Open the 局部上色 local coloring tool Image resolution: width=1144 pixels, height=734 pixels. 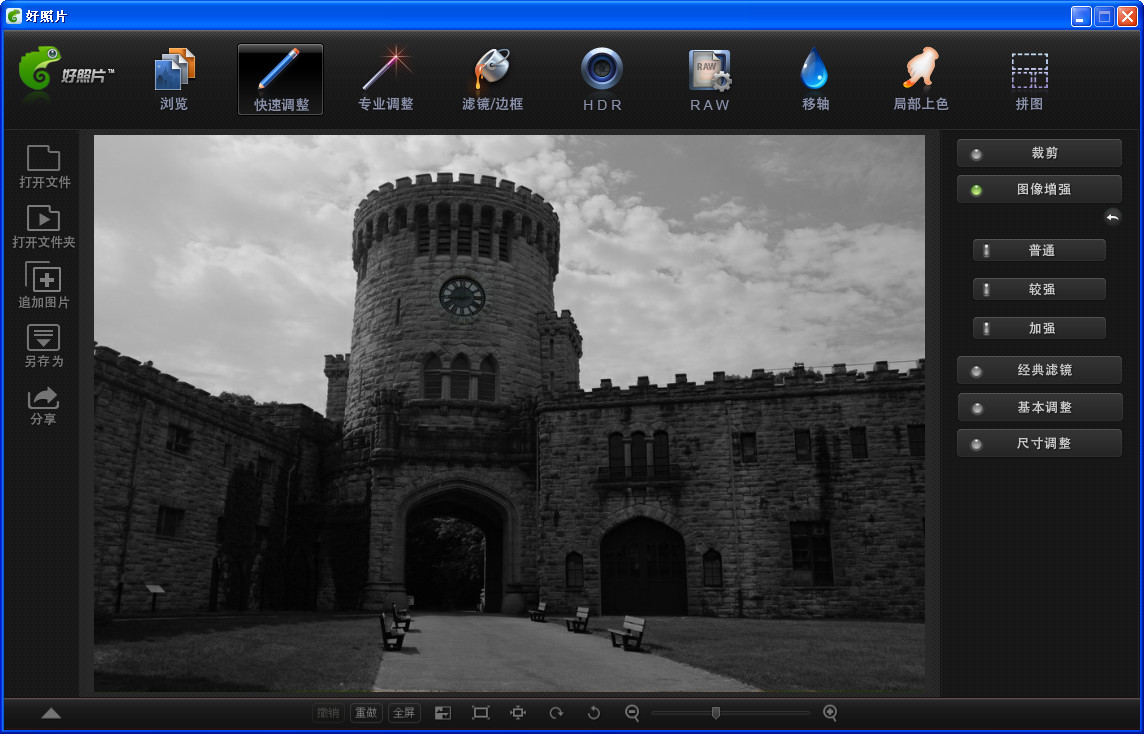[x=920, y=80]
